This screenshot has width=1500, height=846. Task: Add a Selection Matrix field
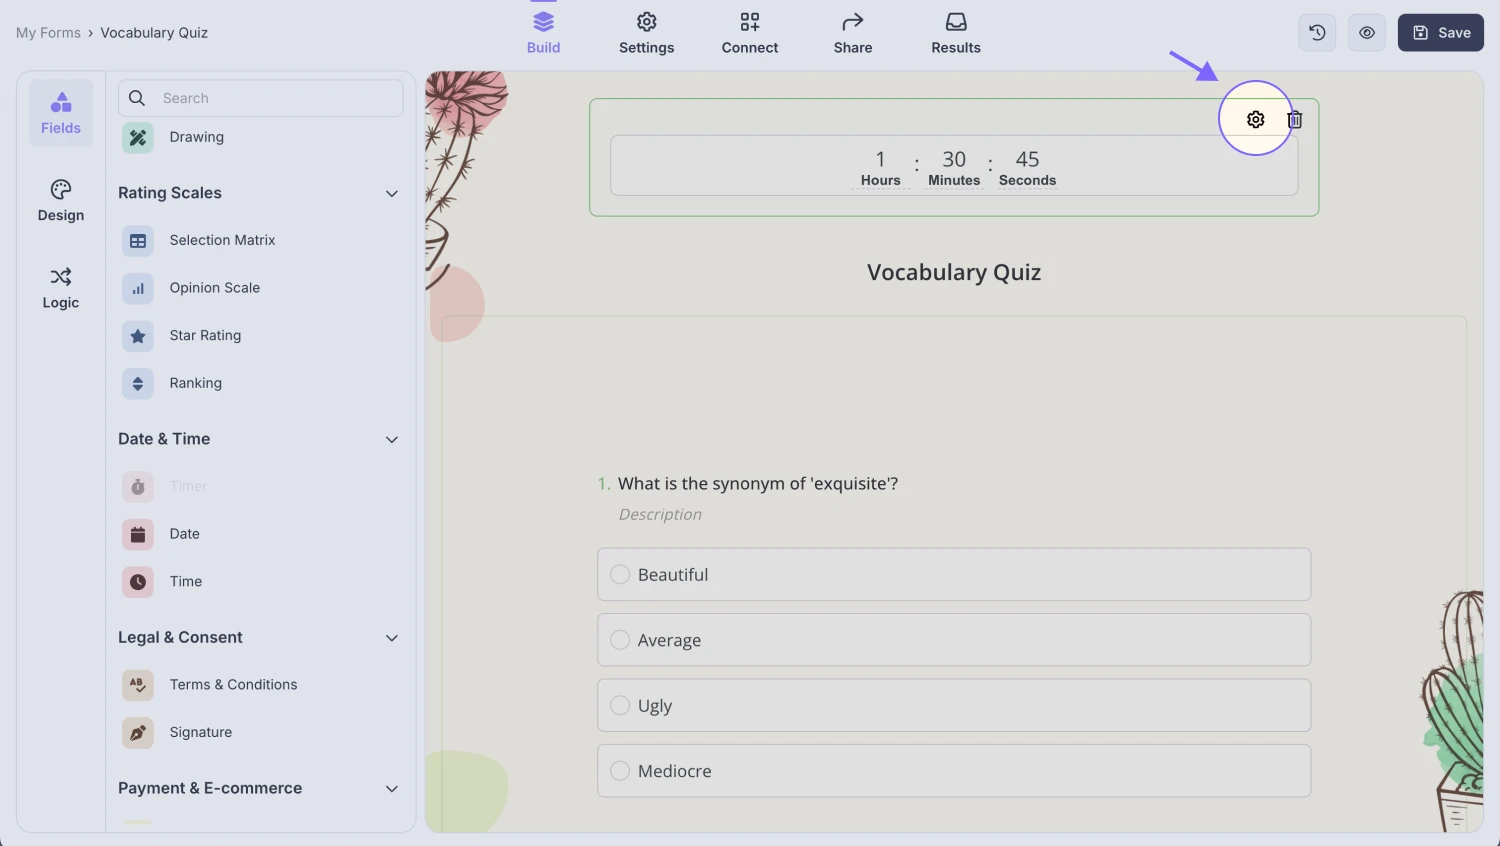pyautogui.click(x=222, y=241)
